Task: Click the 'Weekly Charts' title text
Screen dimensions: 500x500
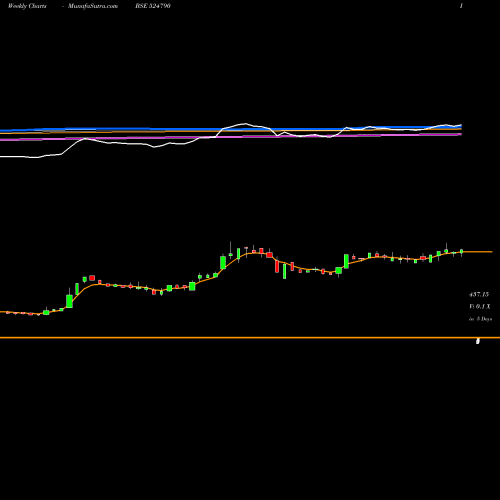Action: 27,6
